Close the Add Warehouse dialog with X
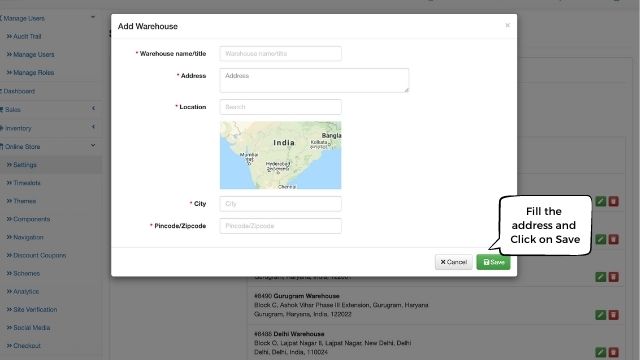The width and height of the screenshot is (640, 360). click(507, 25)
